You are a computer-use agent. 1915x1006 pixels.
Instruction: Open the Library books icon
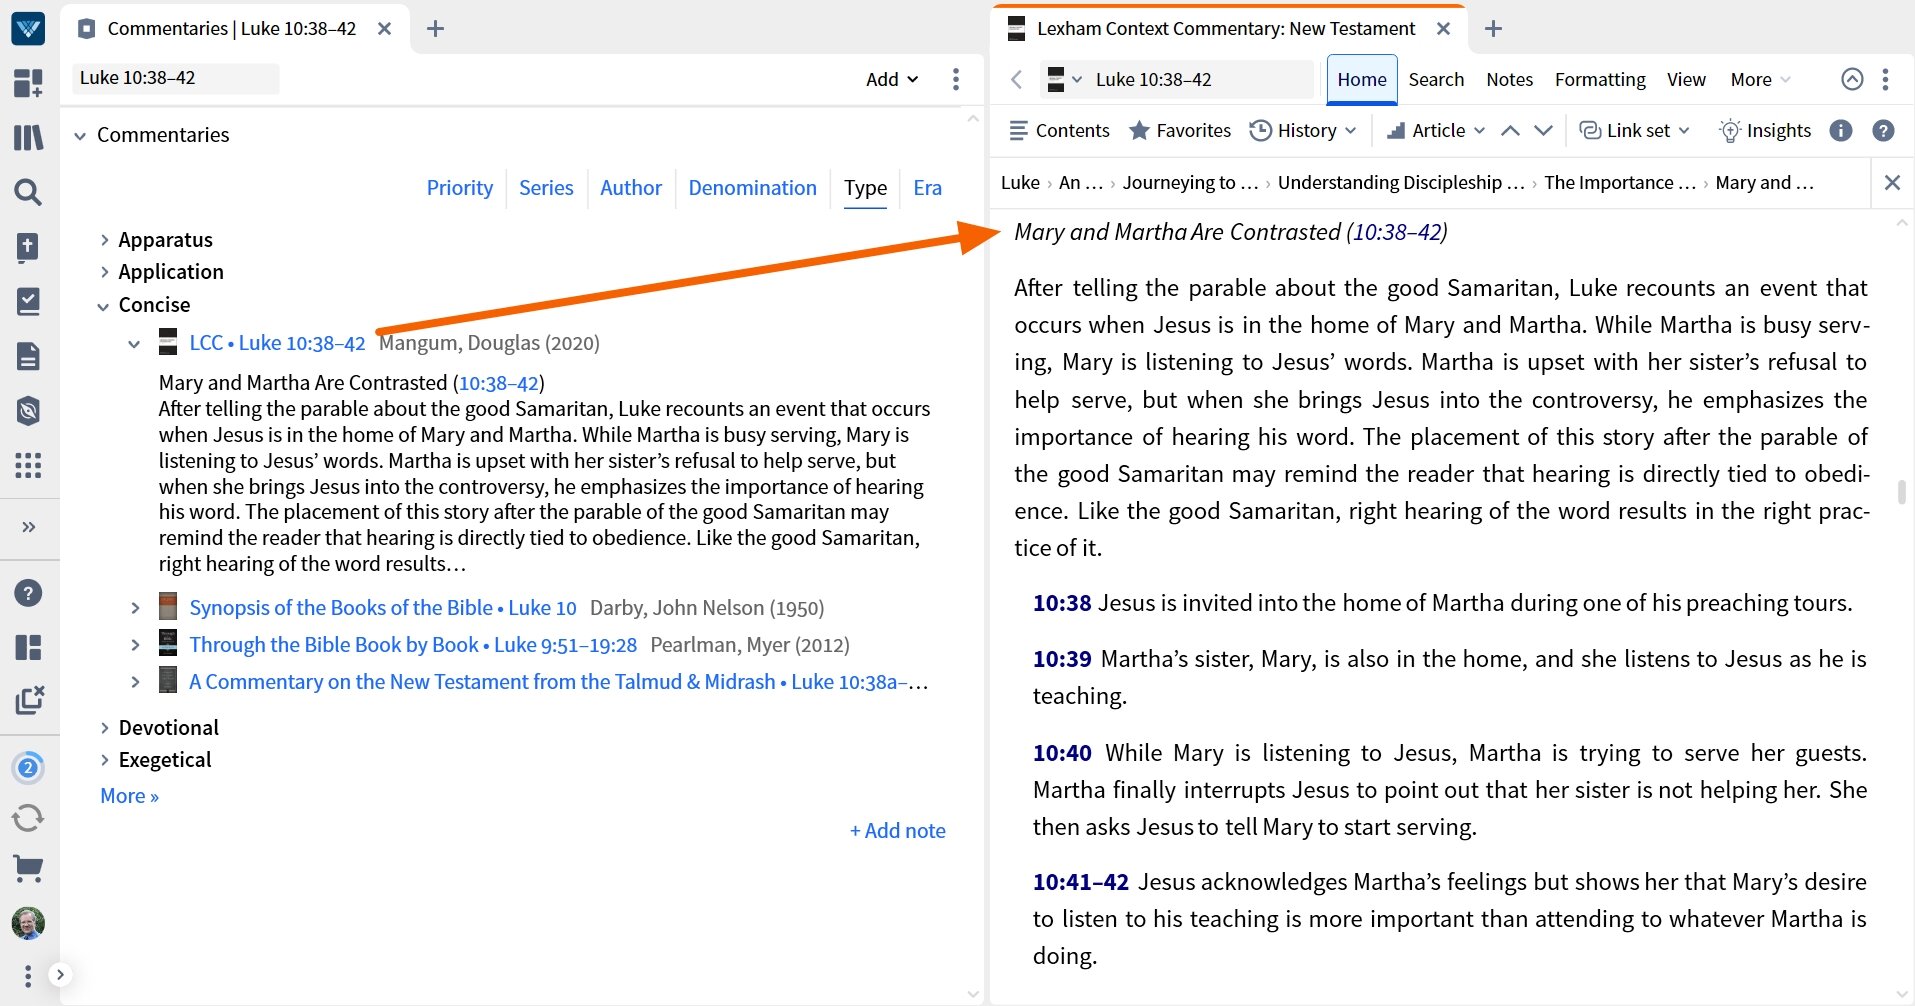click(28, 137)
